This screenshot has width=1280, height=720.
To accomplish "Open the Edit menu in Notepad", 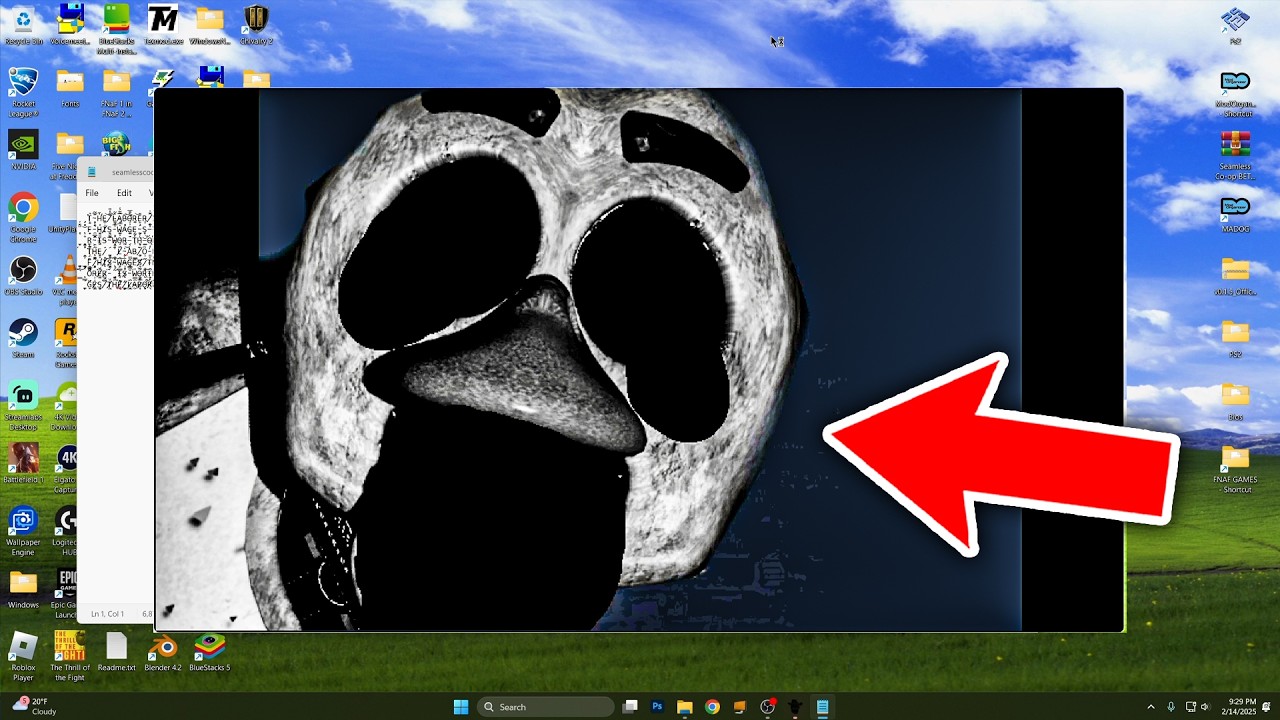I will tap(124, 193).
